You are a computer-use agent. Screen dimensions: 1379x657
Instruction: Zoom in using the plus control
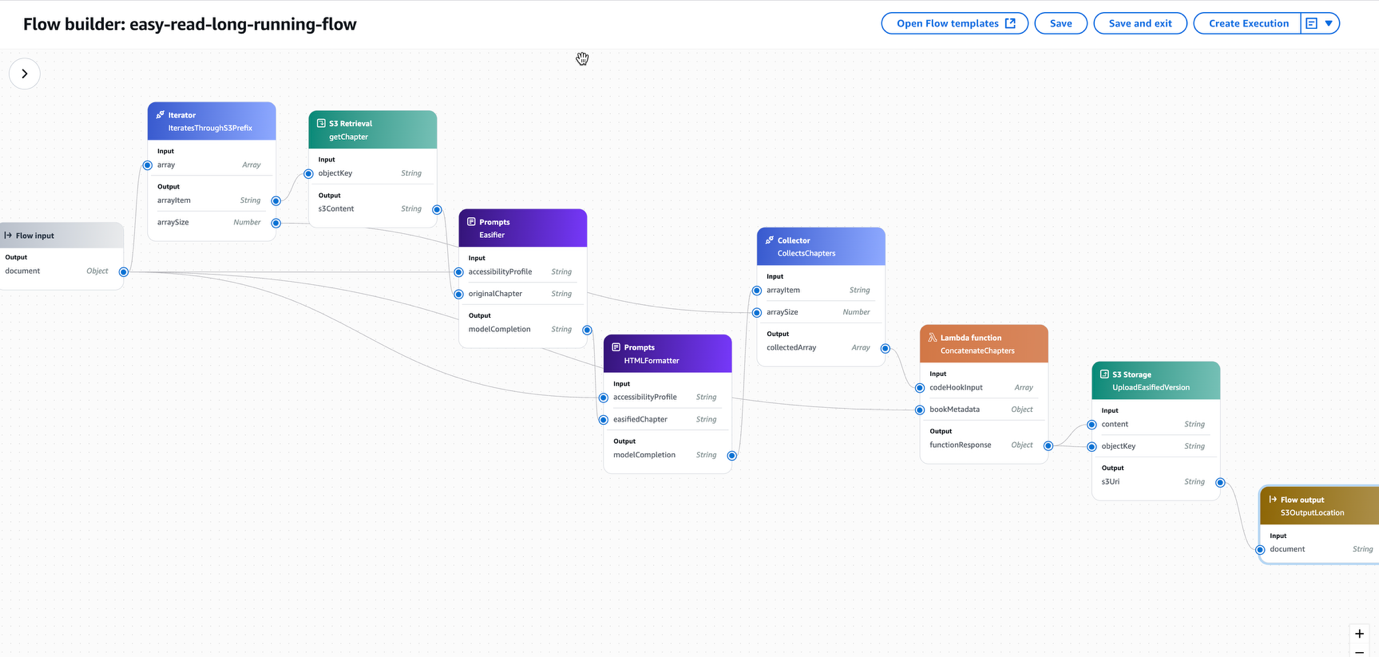click(x=1359, y=633)
